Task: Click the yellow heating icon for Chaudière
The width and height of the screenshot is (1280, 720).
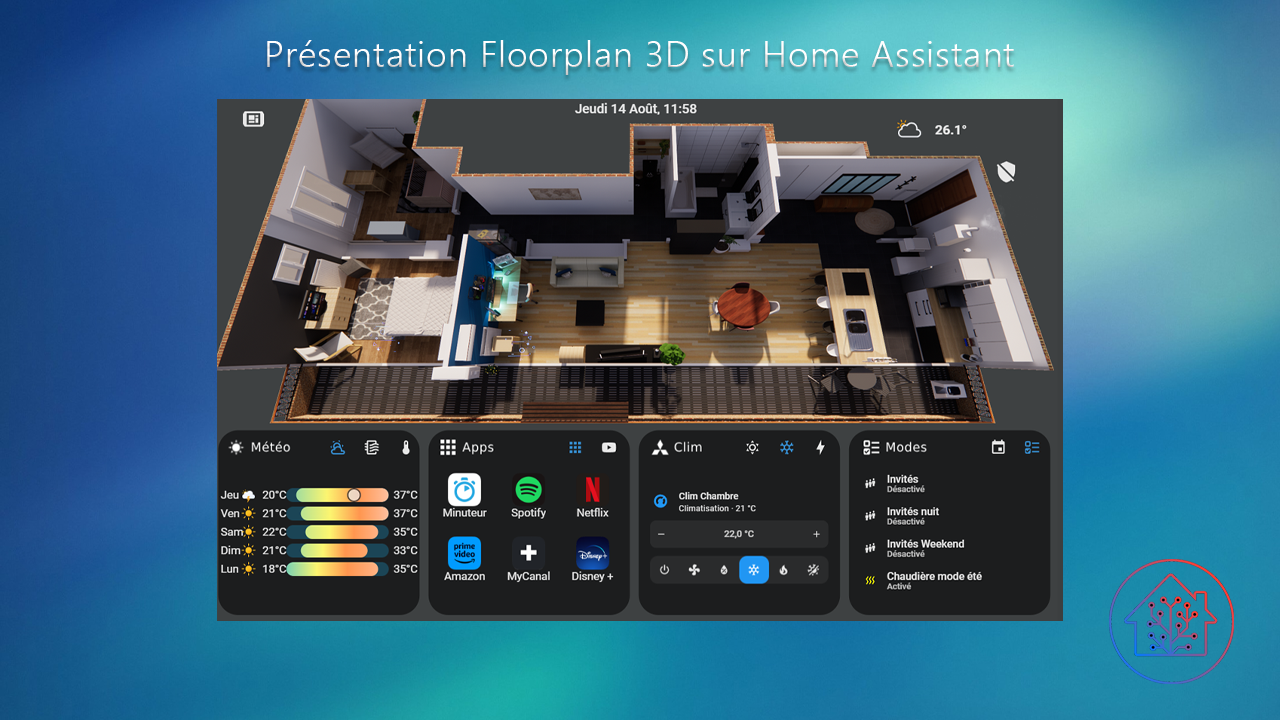Action: (x=870, y=580)
